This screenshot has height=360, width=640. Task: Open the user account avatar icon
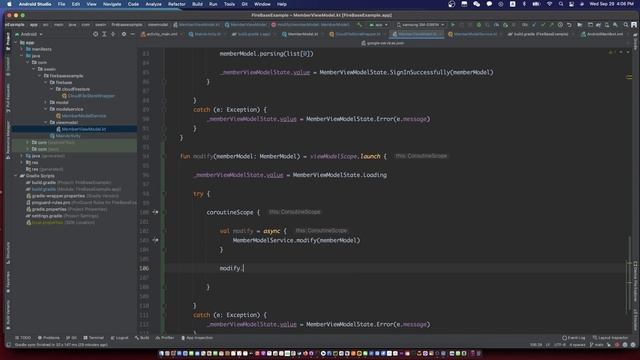(634, 25)
